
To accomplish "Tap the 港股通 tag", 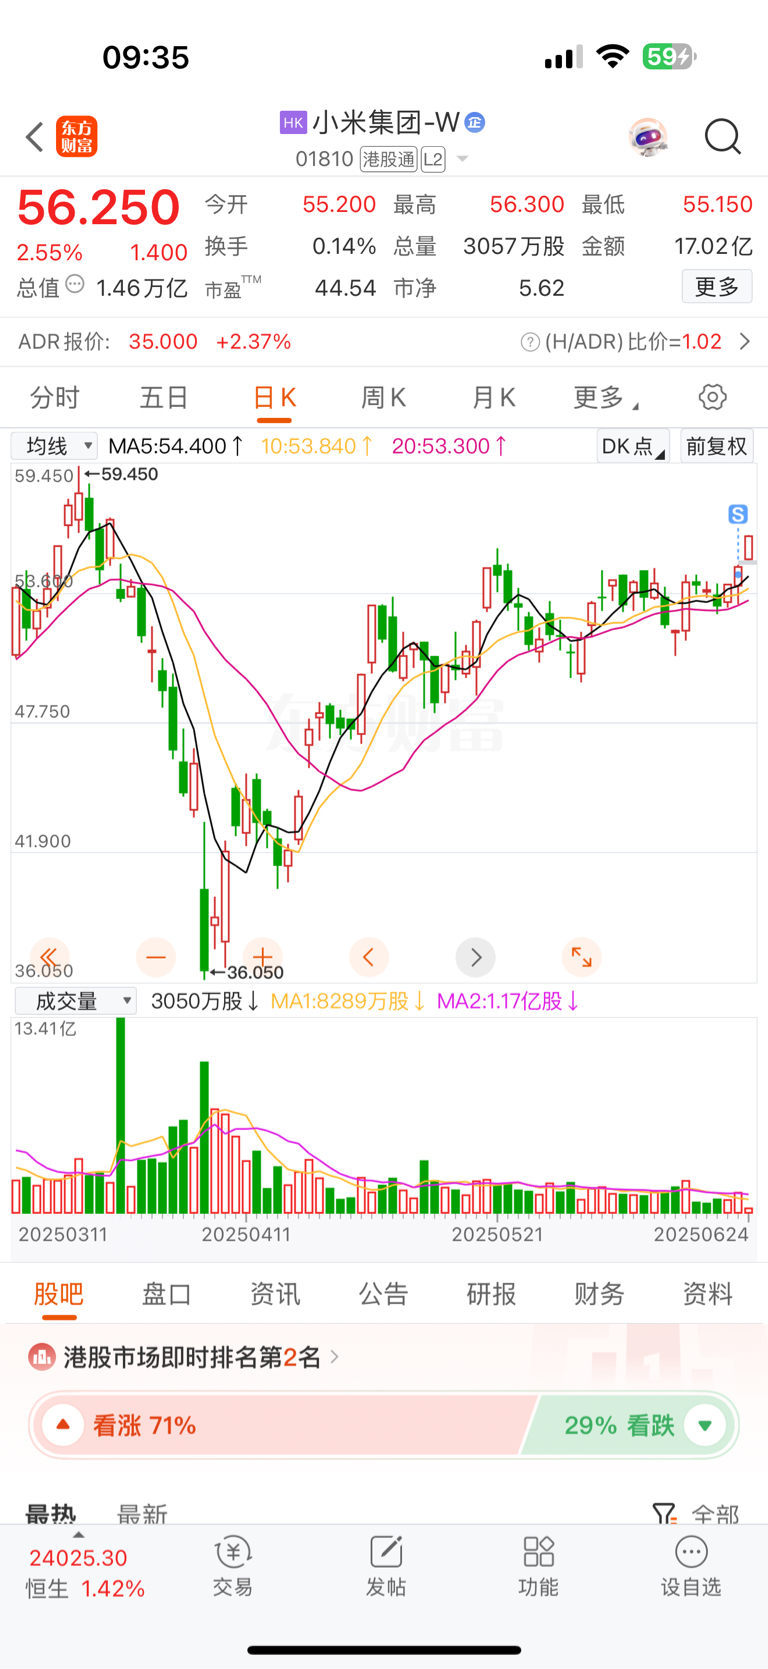I will pos(389,159).
